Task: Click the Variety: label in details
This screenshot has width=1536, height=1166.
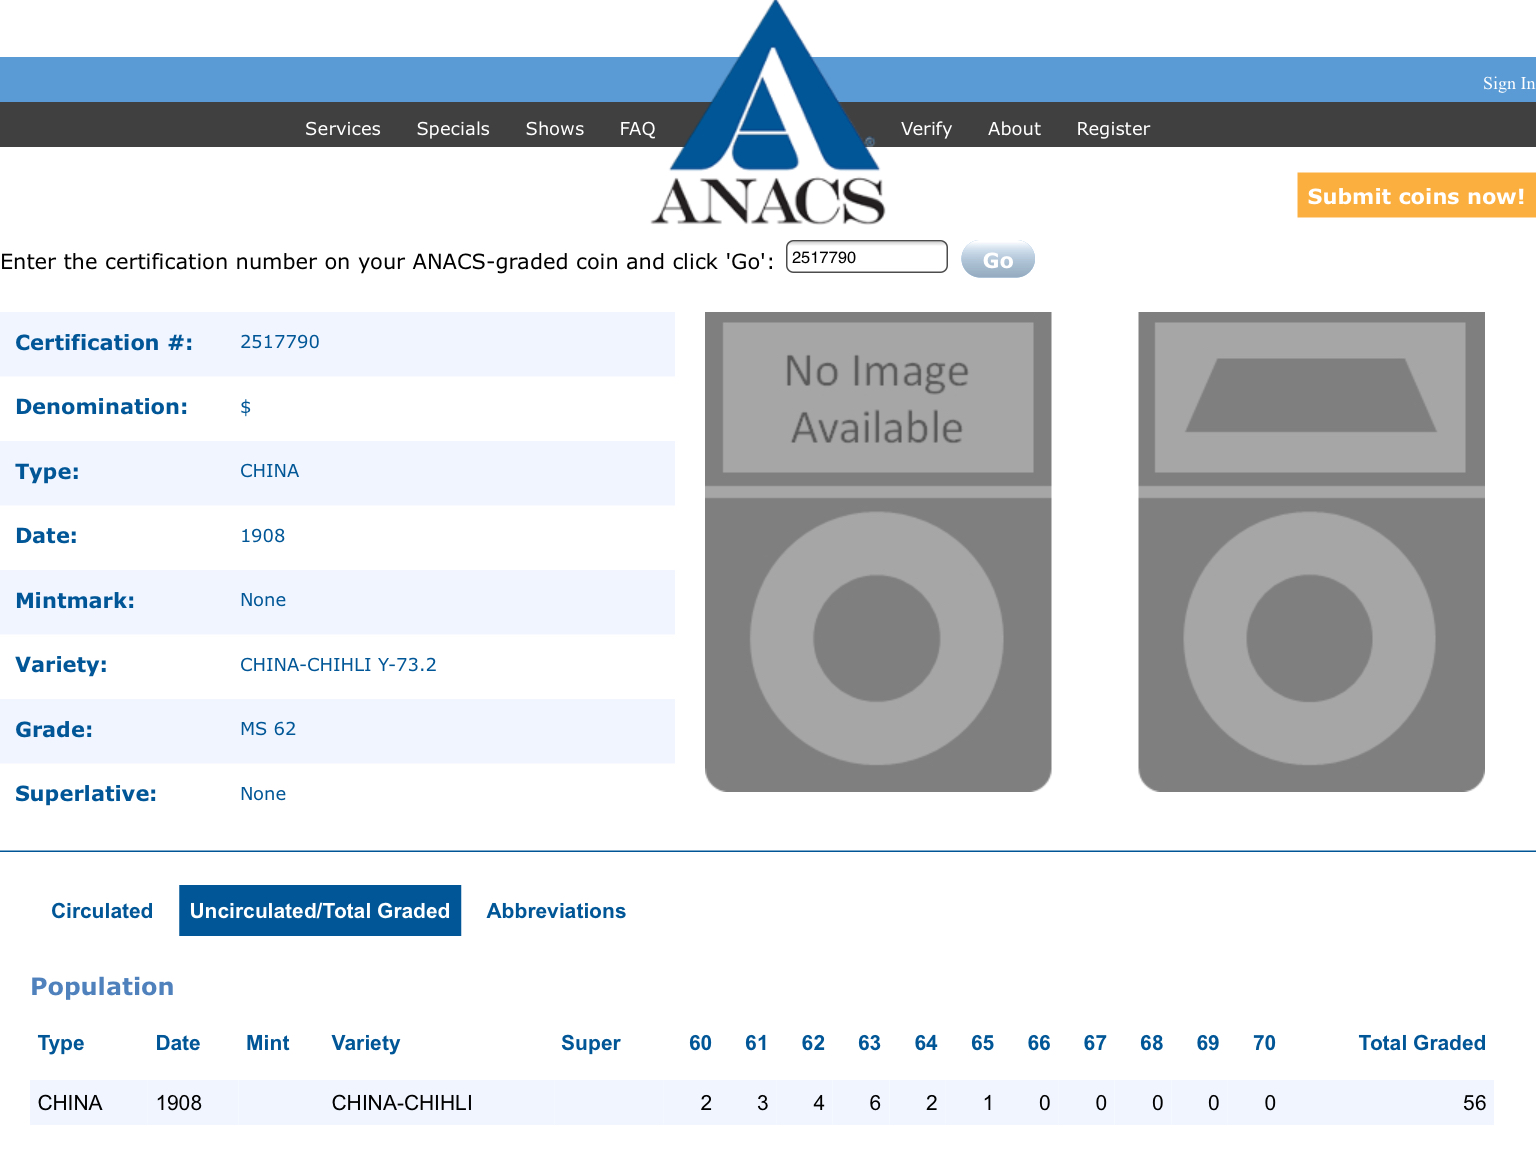Action: [61, 665]
